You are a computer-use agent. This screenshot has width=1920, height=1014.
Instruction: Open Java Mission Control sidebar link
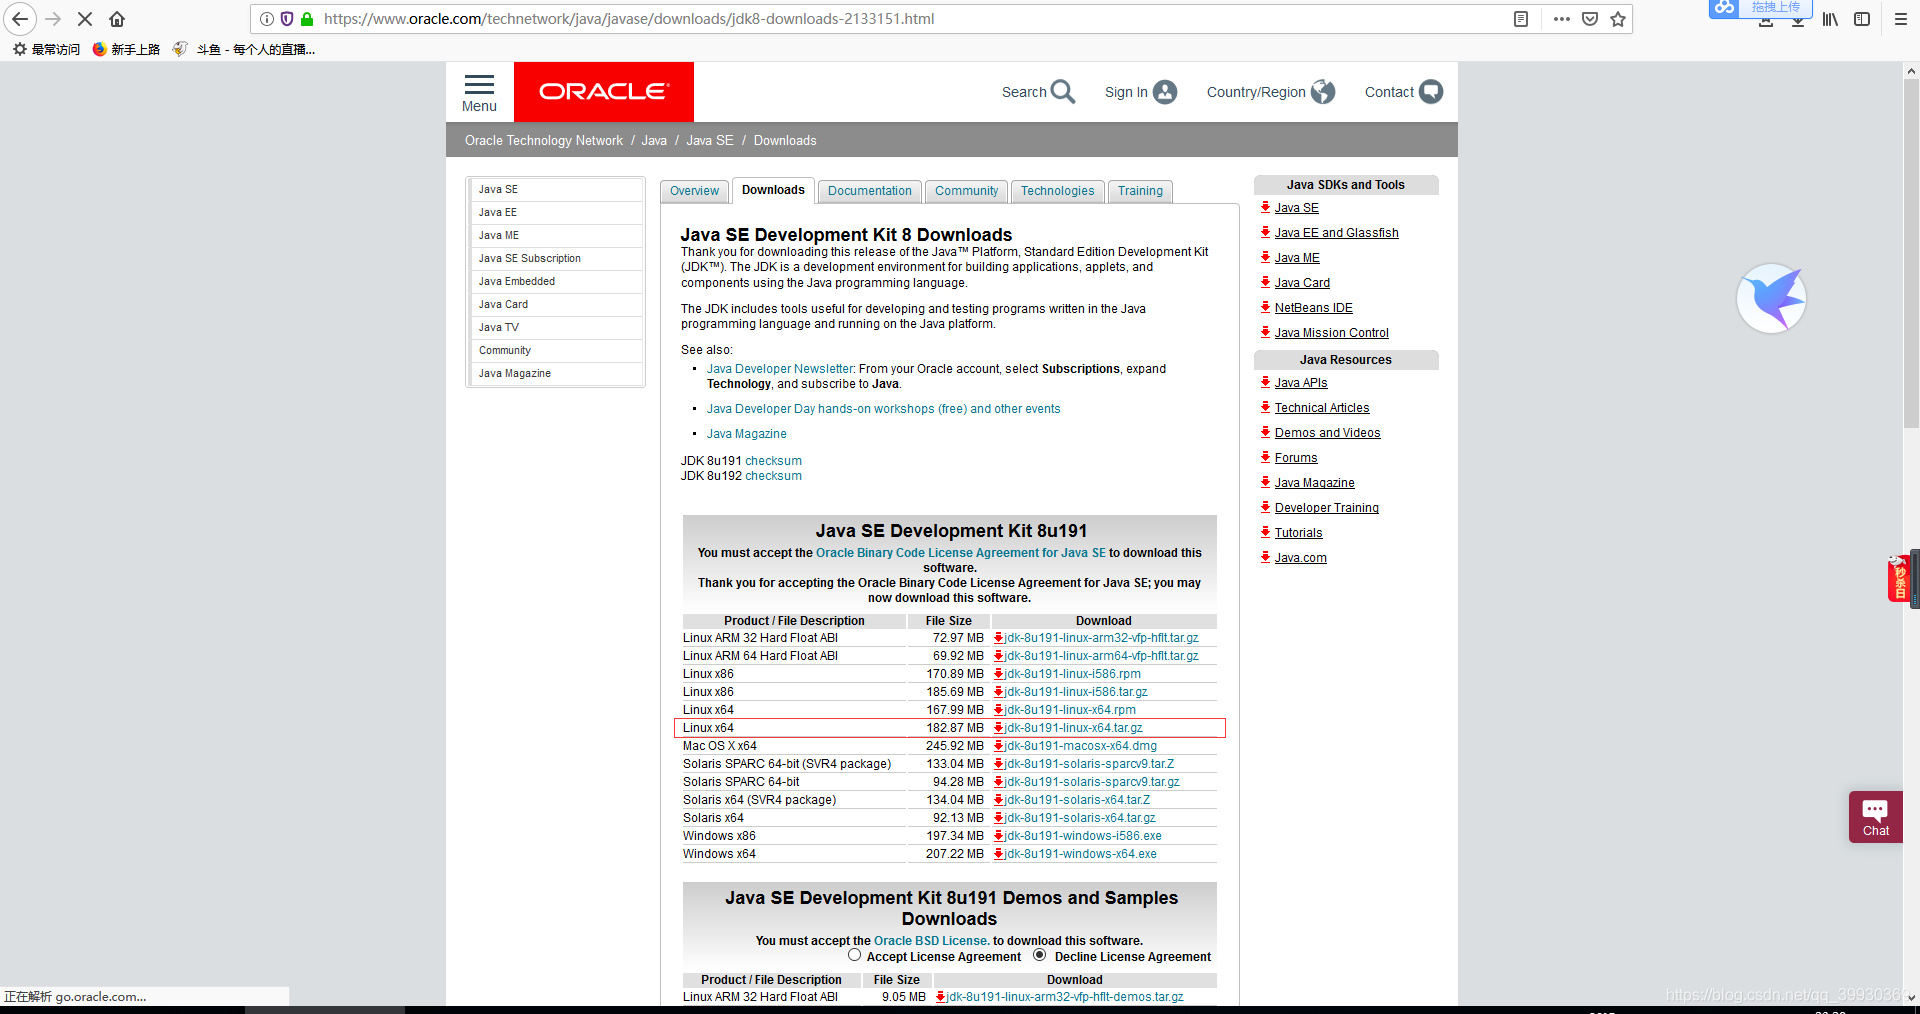tap(1331, 333)
